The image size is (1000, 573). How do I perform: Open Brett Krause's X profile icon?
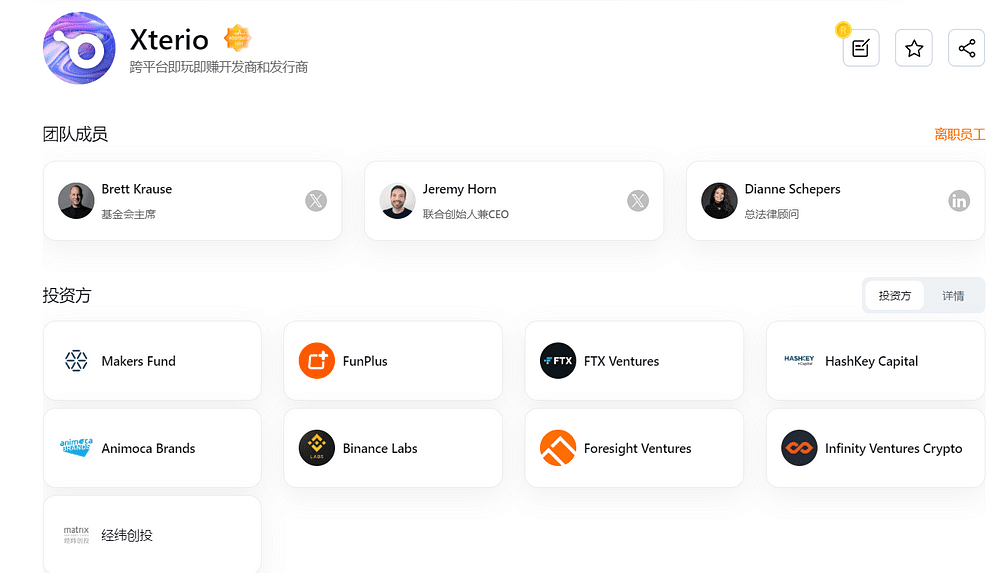(x=316, y=201)
